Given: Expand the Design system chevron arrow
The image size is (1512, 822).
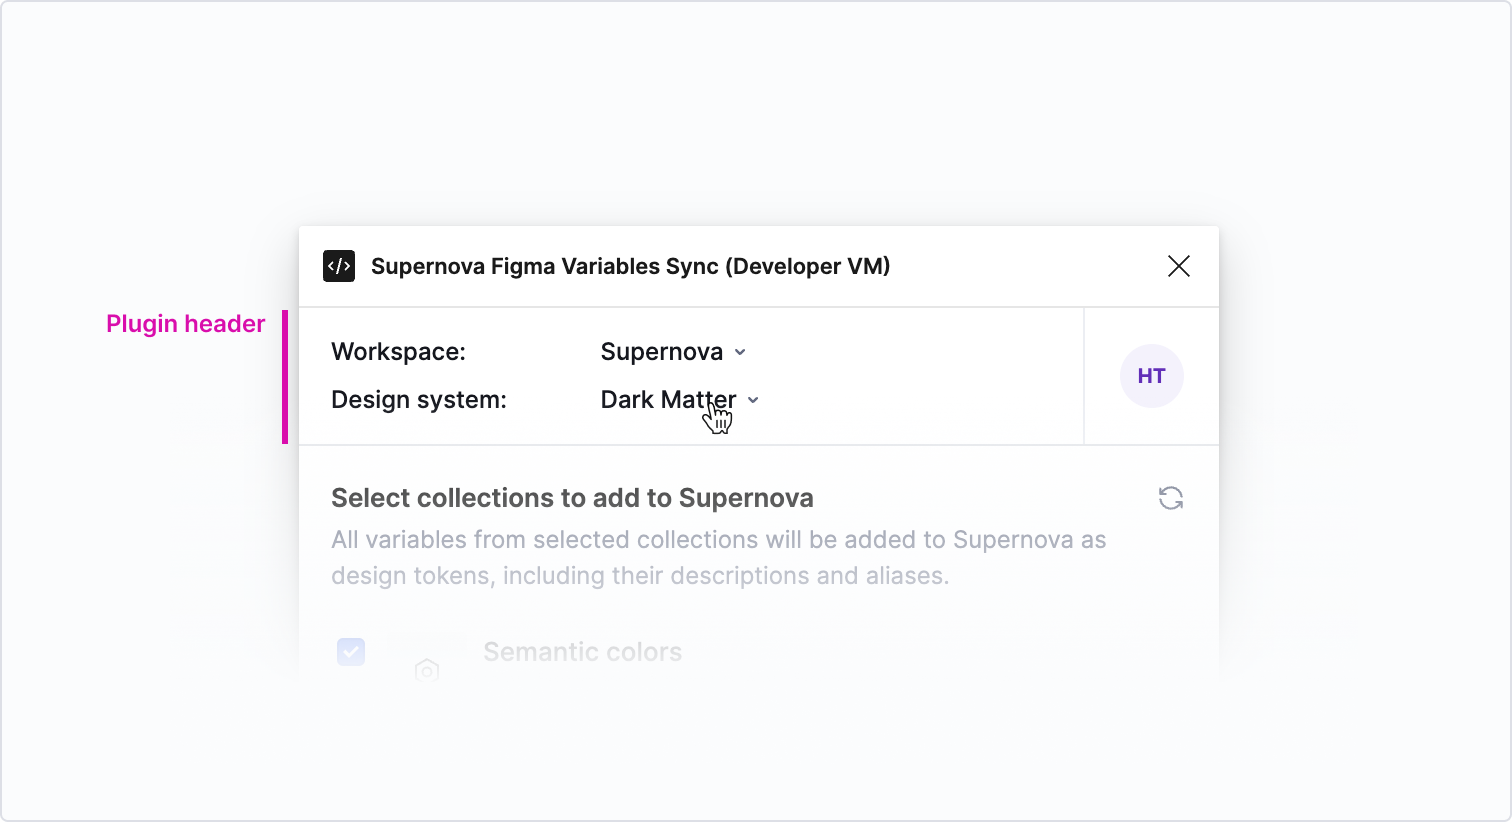Looking at the screenshot, I should pos(753,400).
